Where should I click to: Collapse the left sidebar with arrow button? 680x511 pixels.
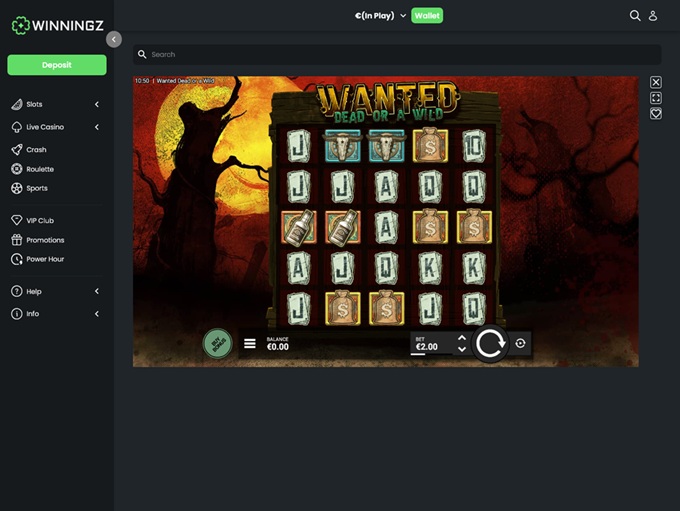point(114,39)
